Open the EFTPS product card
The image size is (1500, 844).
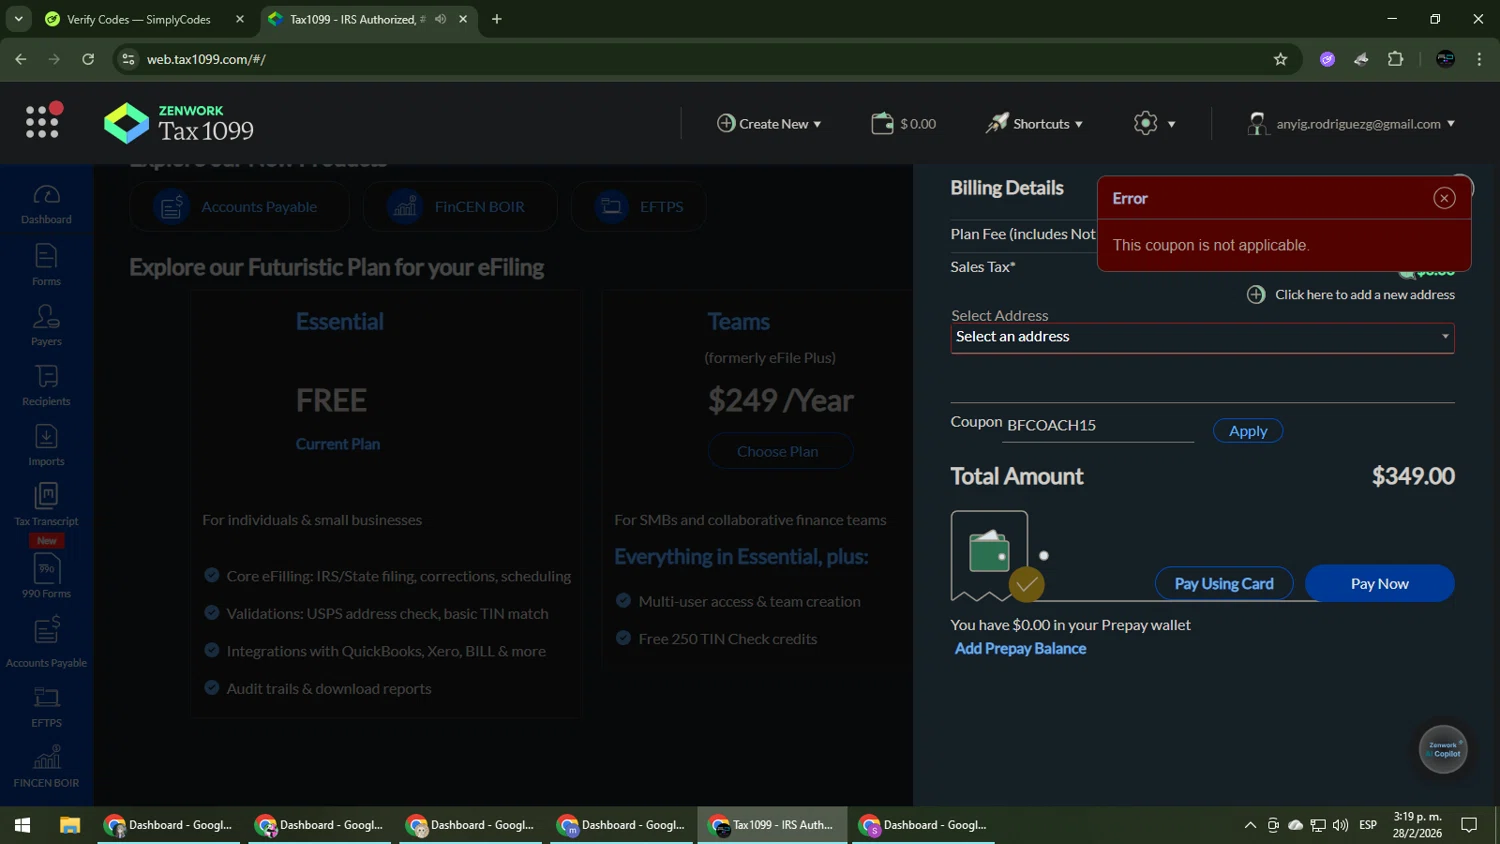click(639, 207)
